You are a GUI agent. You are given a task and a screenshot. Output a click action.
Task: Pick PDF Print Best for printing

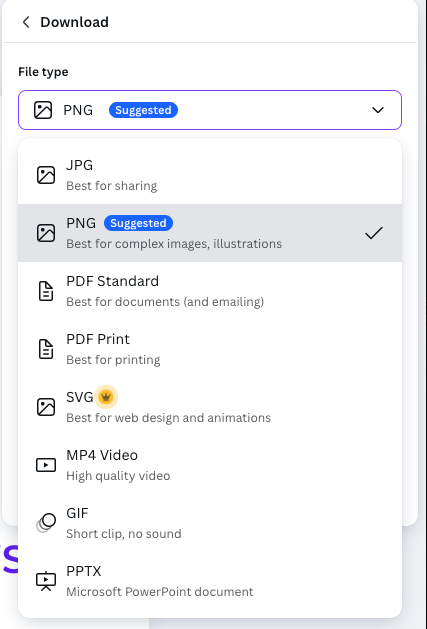pos(210,349)
